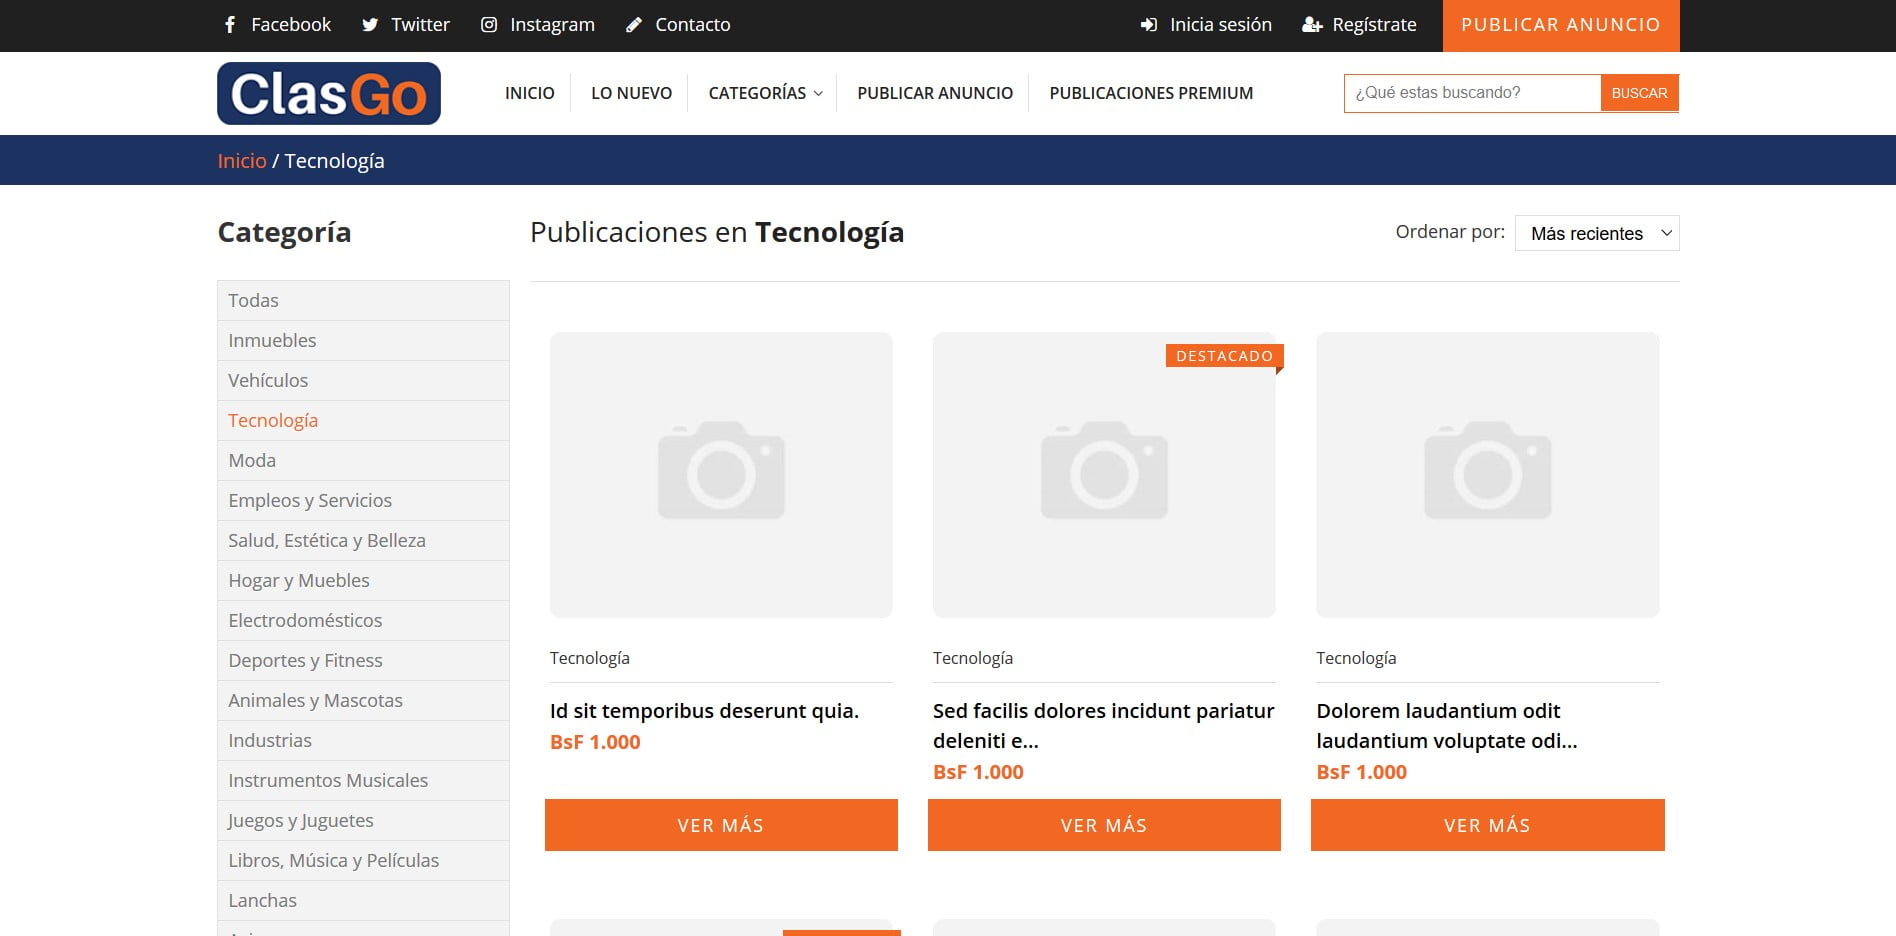The width and height of the screenshot is (1896, 936).
Task: Open PUBLICACIONES PREMIUM menu item
Action: tap(1151, 93)
